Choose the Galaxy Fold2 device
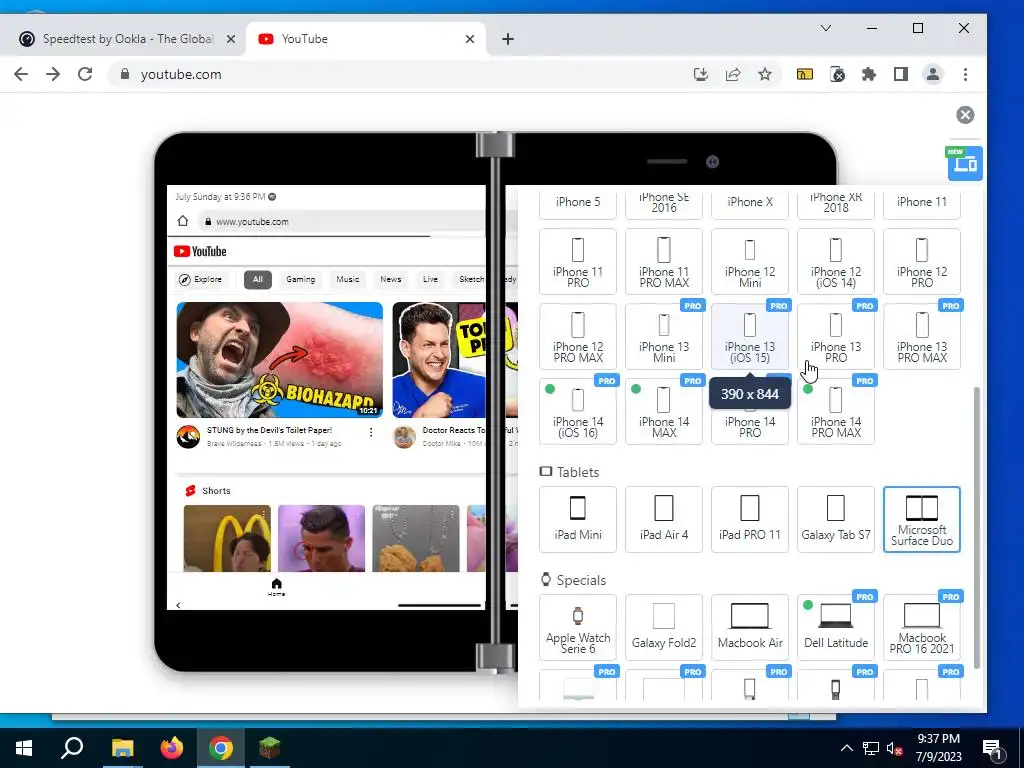The image size is (1024, 768). point(664,627)
